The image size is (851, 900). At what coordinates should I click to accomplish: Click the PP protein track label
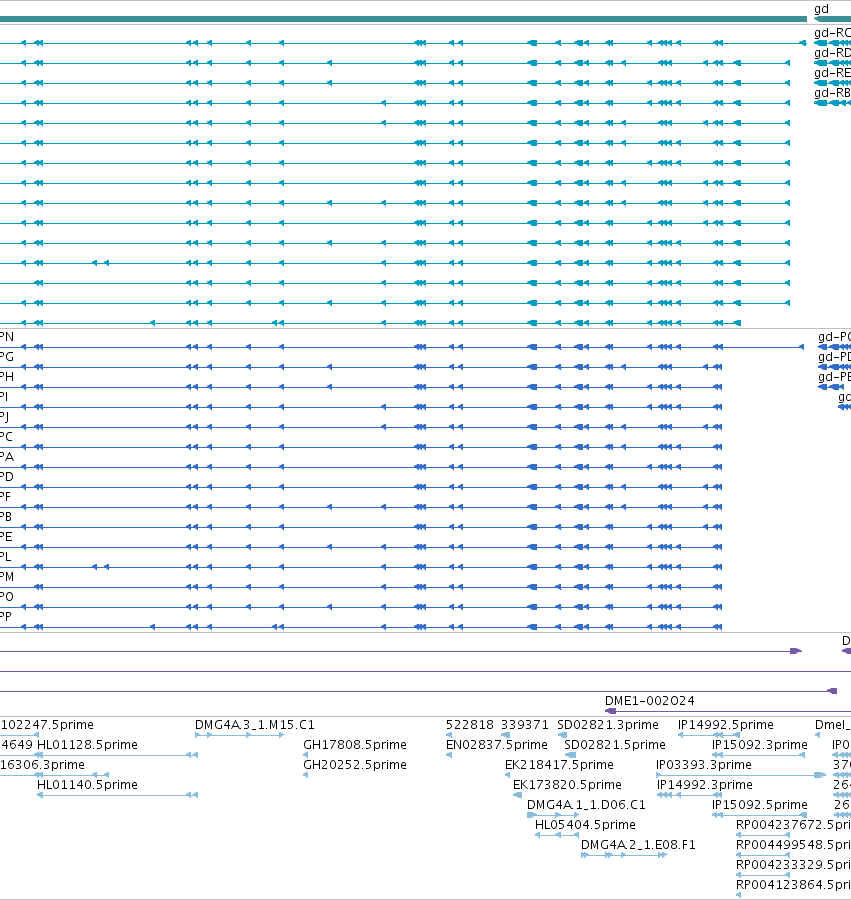[6, 617]
